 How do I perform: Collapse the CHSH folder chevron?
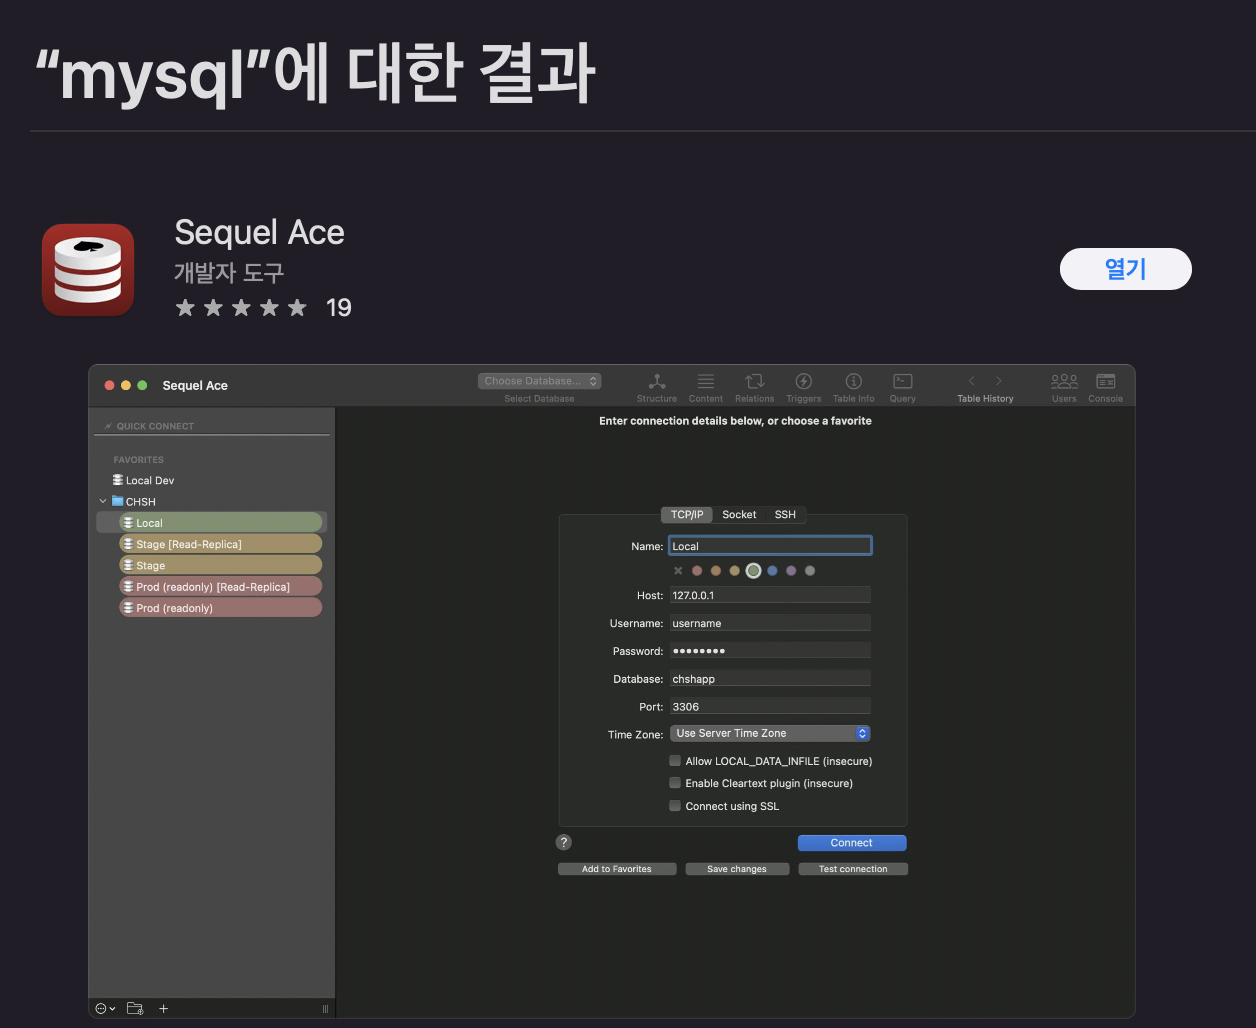click(103, 501)
